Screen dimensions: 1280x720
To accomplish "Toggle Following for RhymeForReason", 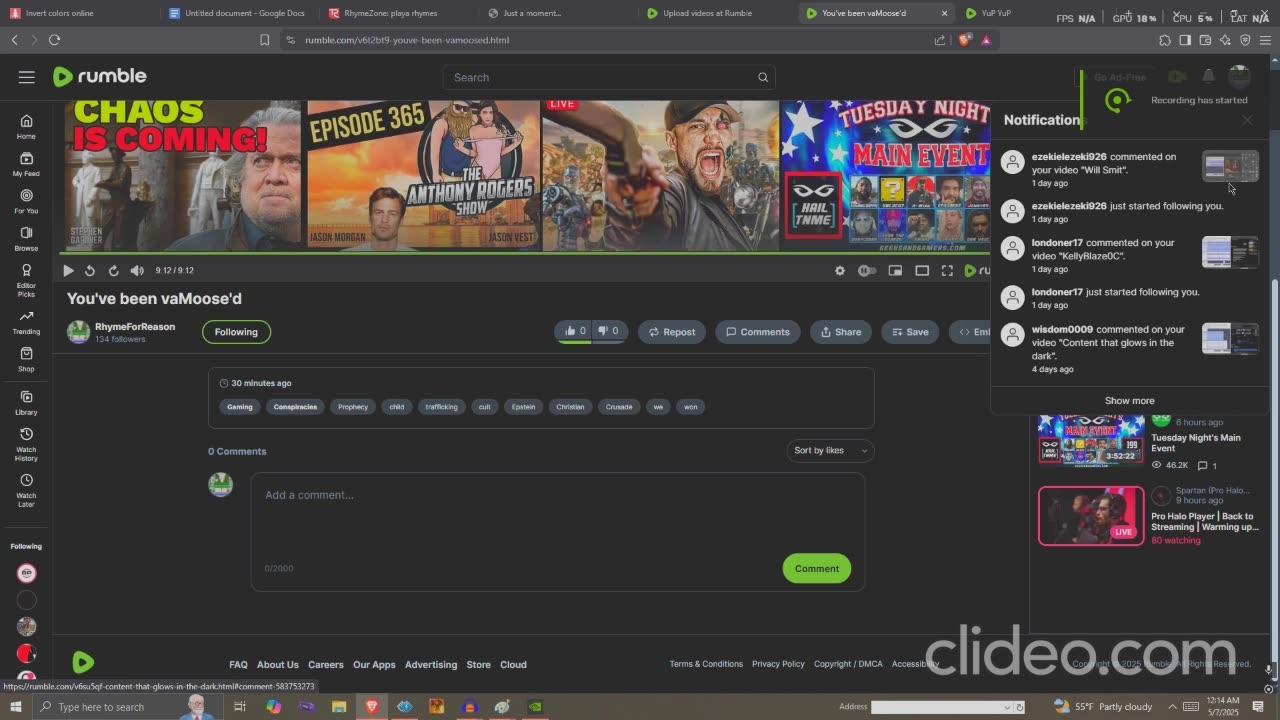I will point(236,332).
